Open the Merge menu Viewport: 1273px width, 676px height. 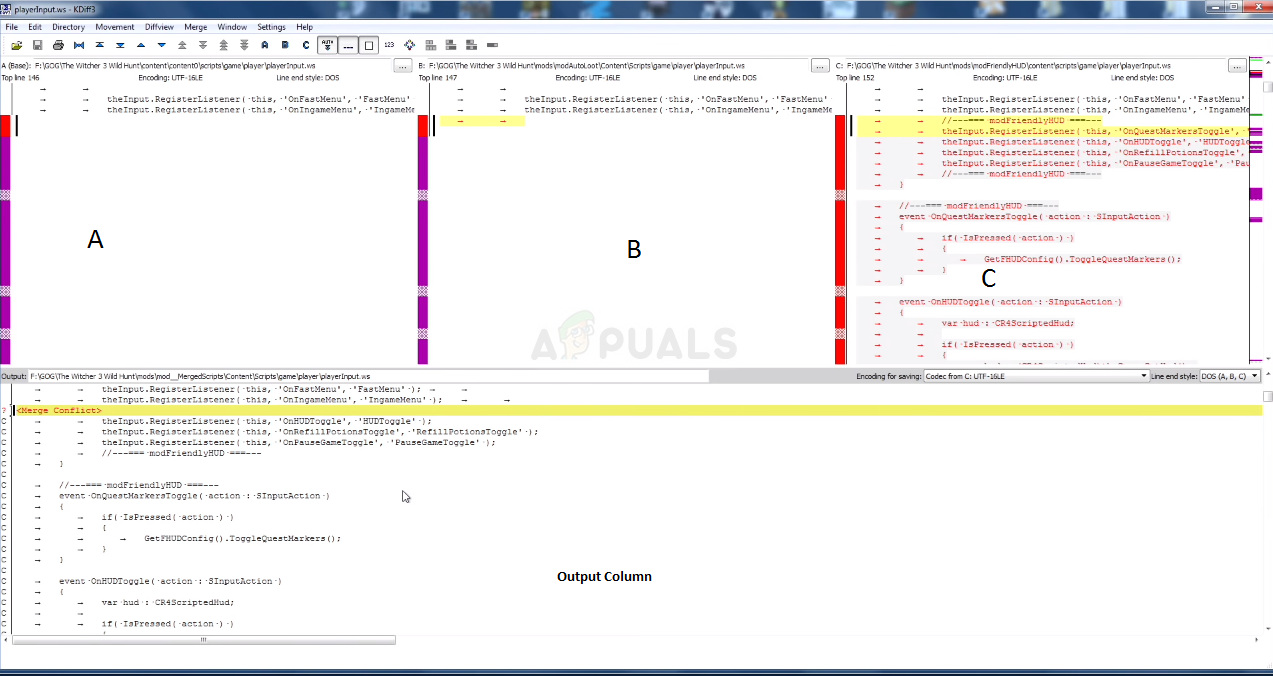(x=196, y=27)
